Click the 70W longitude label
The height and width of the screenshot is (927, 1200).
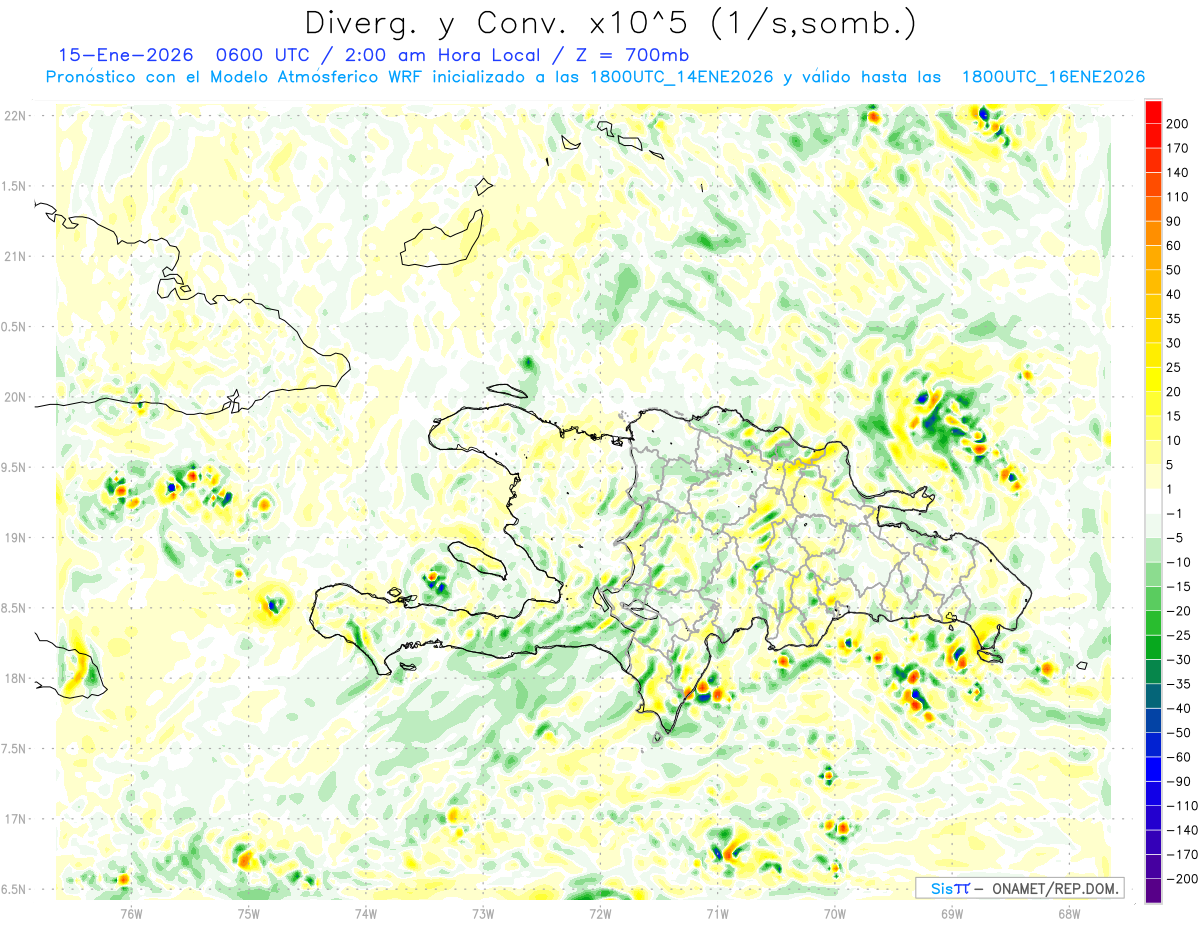pyautogui.click(x=835, y=912)
